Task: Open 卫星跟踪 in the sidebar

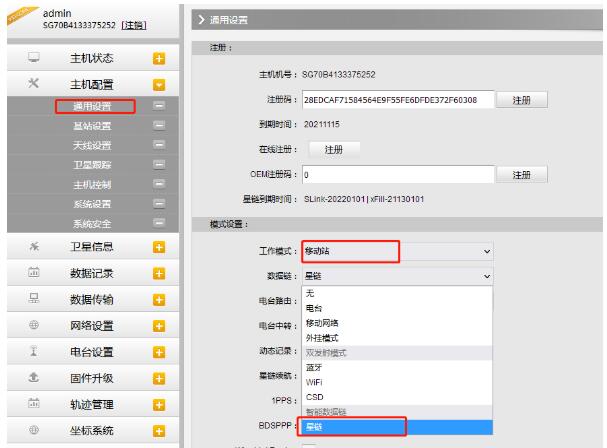Action: [x=92, y=165]
